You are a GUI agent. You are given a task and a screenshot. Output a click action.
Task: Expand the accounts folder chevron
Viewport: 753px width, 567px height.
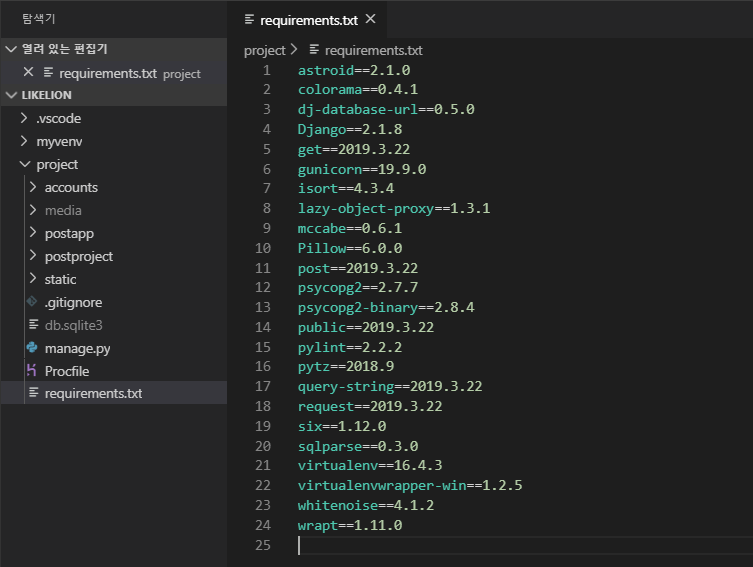(x=33, y=187)
